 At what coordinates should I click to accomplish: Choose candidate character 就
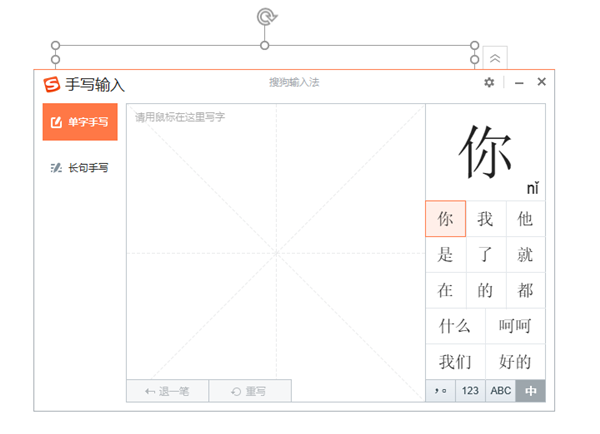tap(525, 255)
